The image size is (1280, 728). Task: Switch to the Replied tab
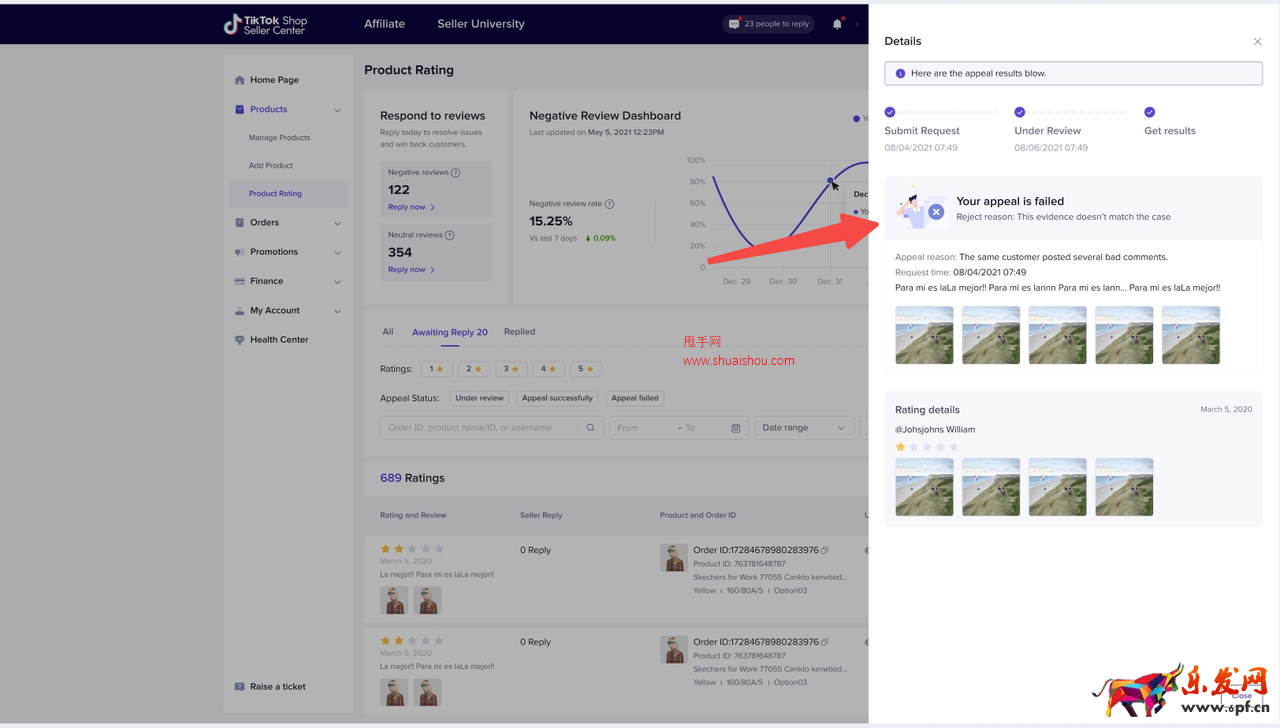pos(519,332)
